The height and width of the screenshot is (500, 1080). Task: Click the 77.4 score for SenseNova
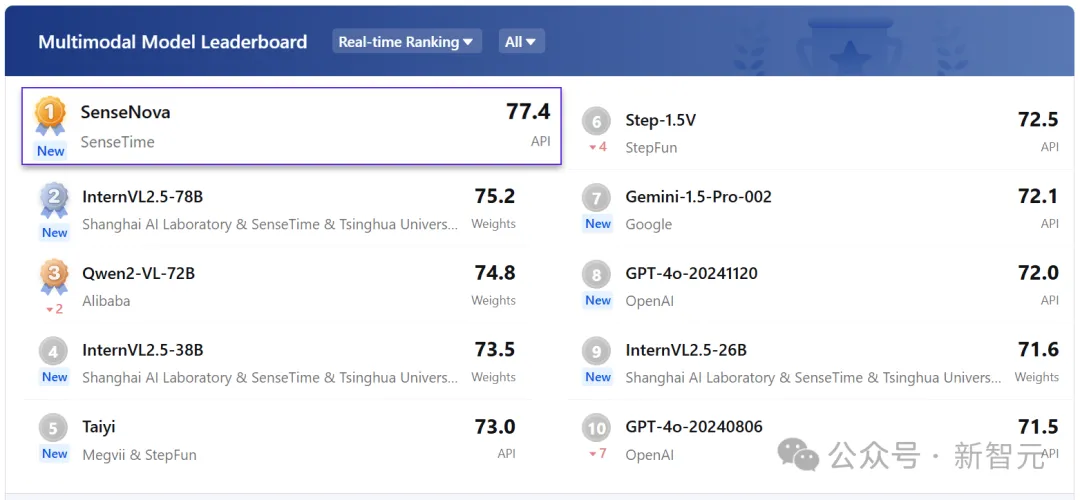528,112
